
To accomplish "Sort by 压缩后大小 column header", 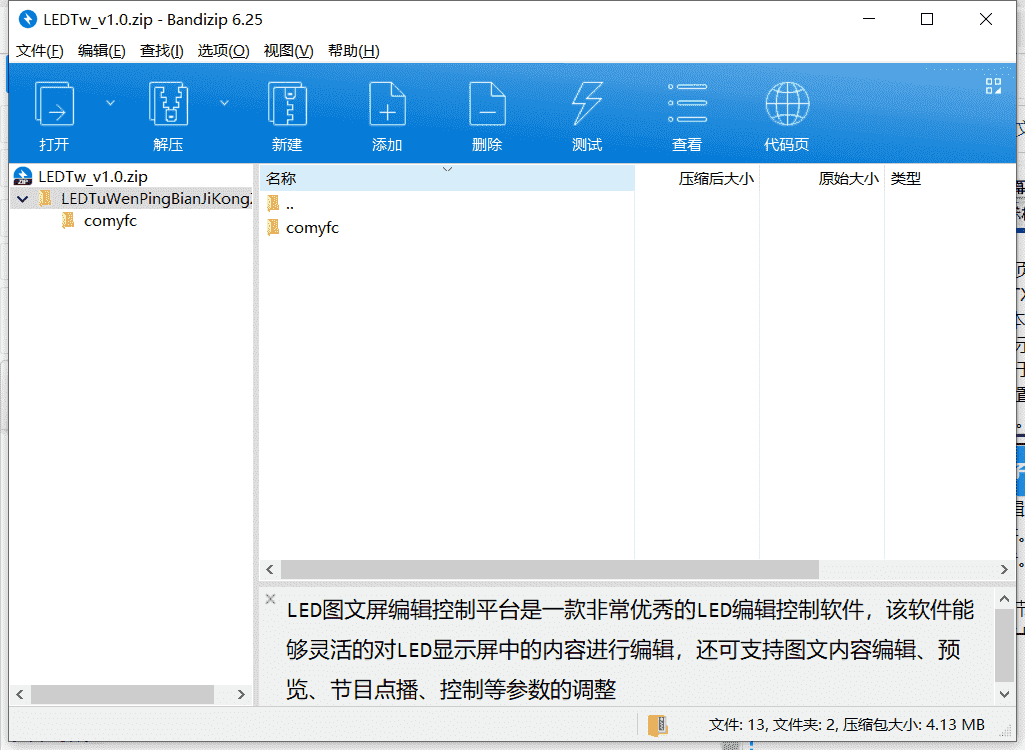I will click(697, 178).
